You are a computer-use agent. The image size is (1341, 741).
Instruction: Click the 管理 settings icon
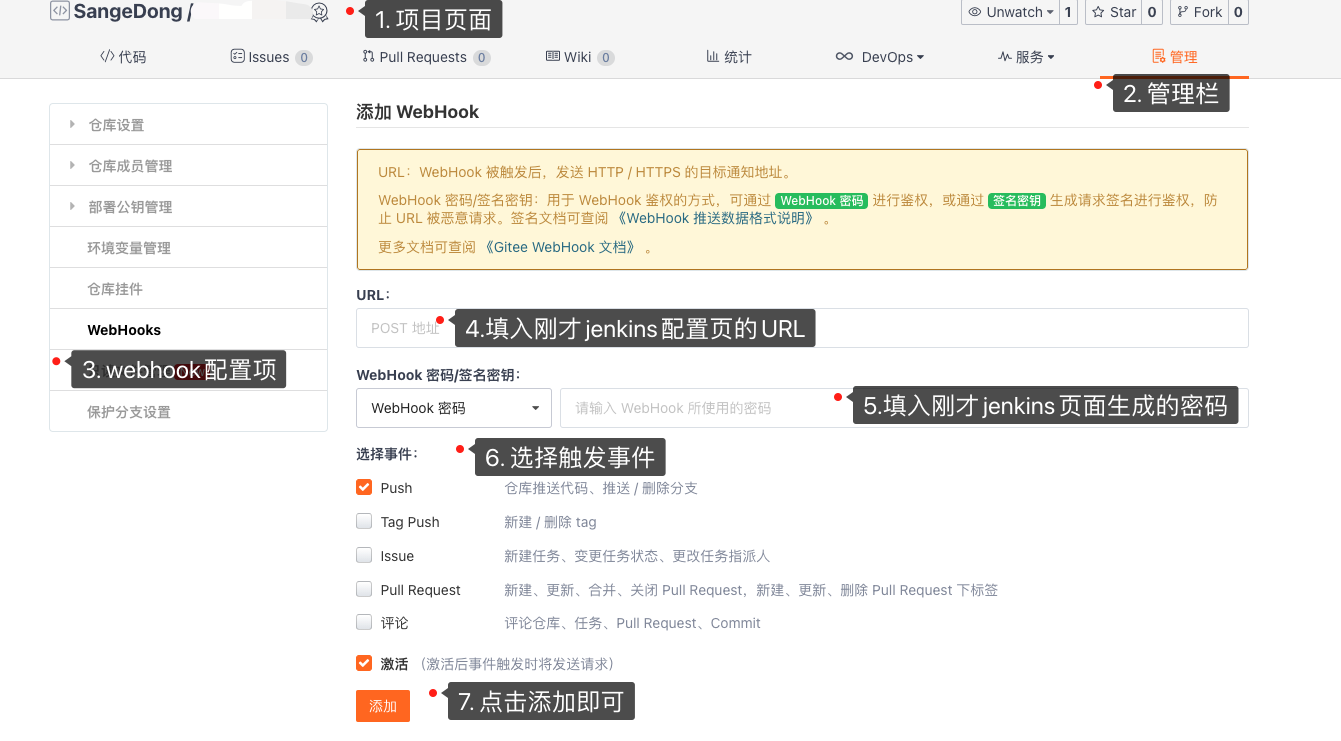(x=1159, y=57)
